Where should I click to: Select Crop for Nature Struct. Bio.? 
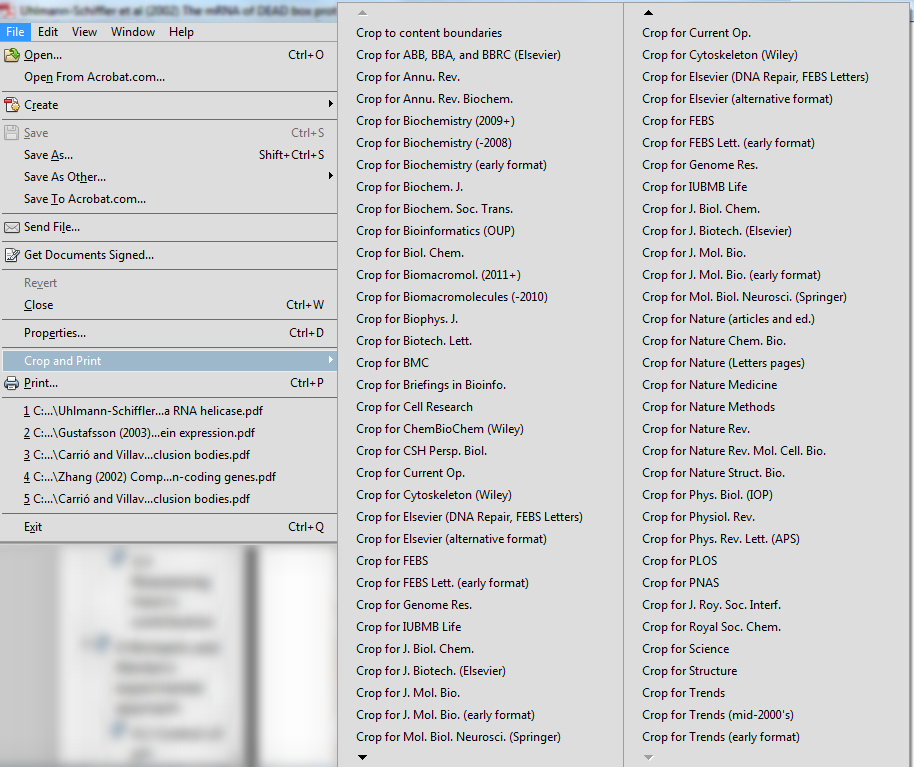[713, 473]
